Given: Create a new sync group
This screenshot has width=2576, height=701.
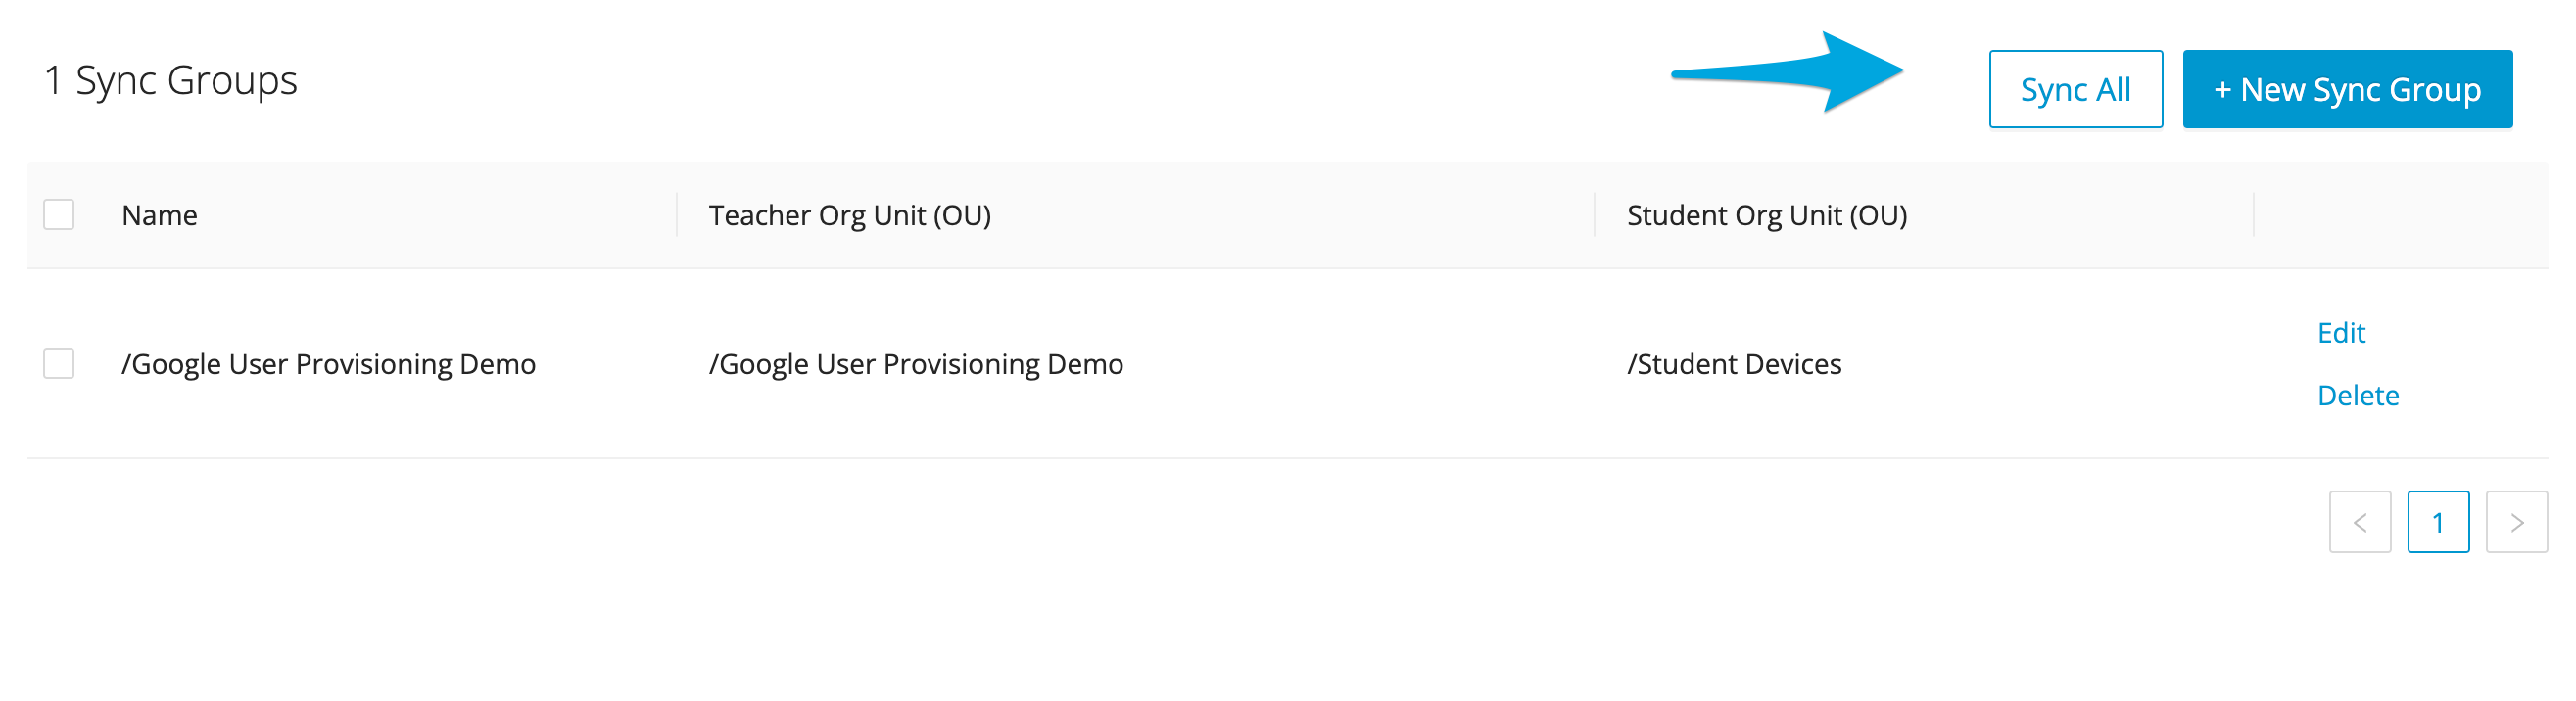Looking at the screenshot, I should (2348, 89).
